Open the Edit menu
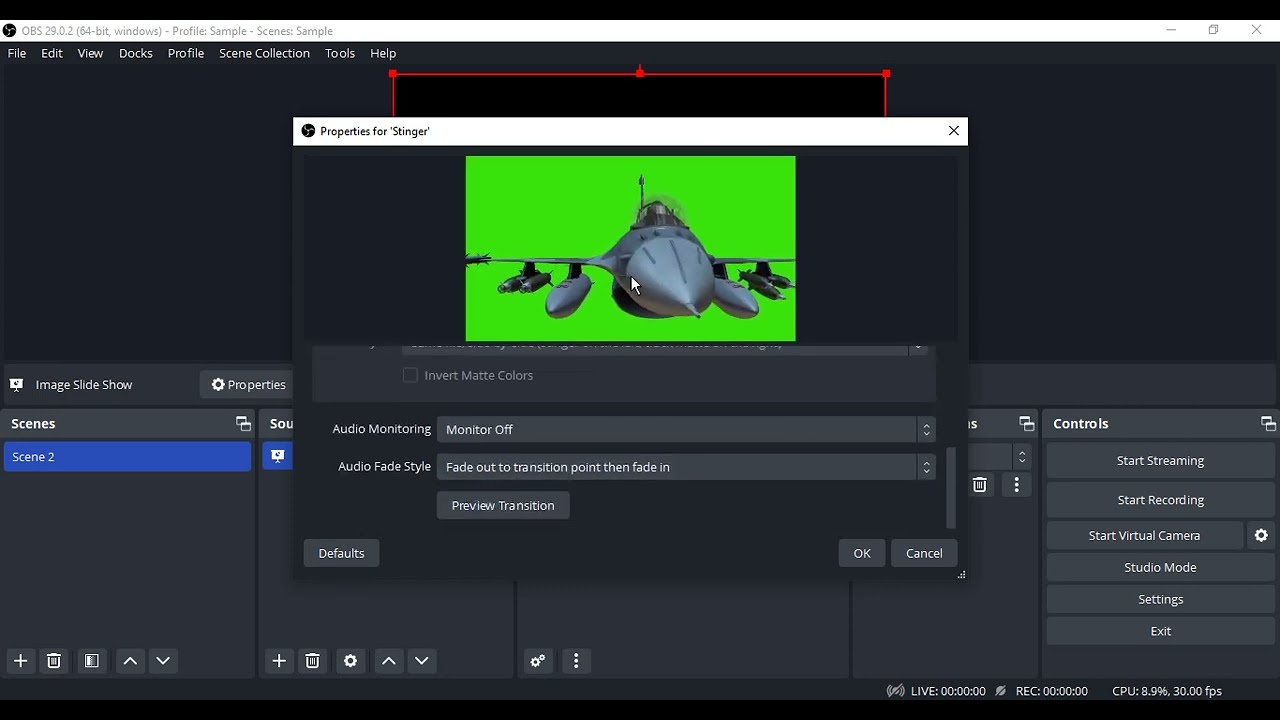The image size is (1280, 720). (52, 54)
